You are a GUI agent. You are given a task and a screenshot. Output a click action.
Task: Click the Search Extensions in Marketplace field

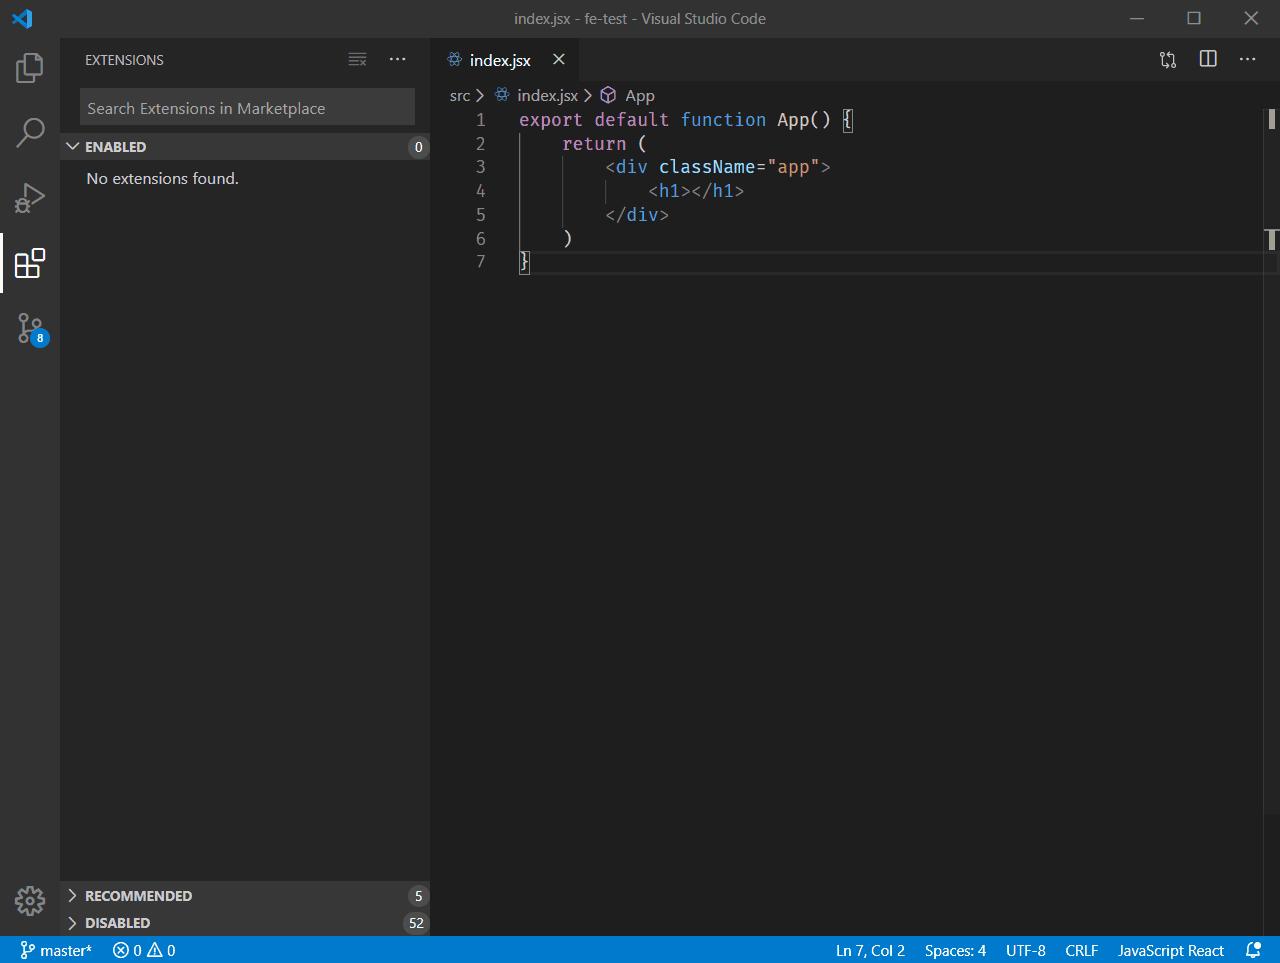tap(245, 107)
